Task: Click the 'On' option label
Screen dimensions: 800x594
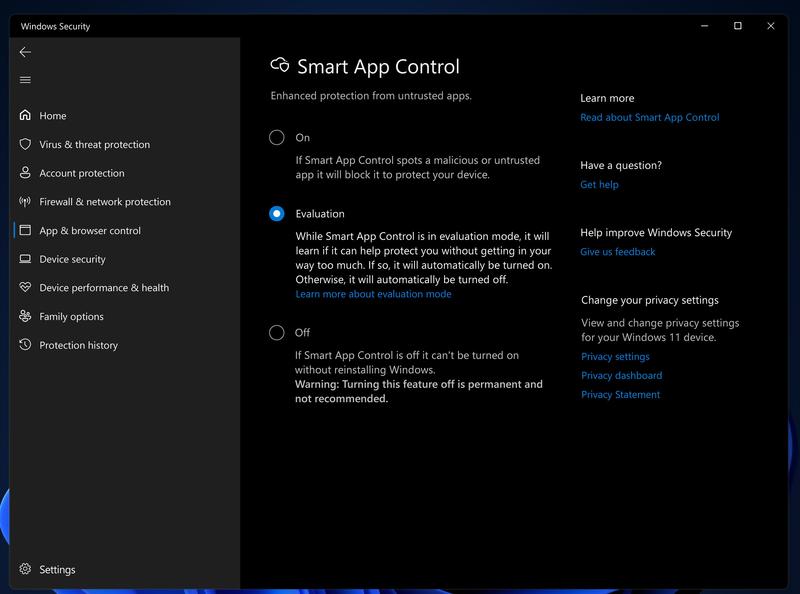Action: (302, 138)
